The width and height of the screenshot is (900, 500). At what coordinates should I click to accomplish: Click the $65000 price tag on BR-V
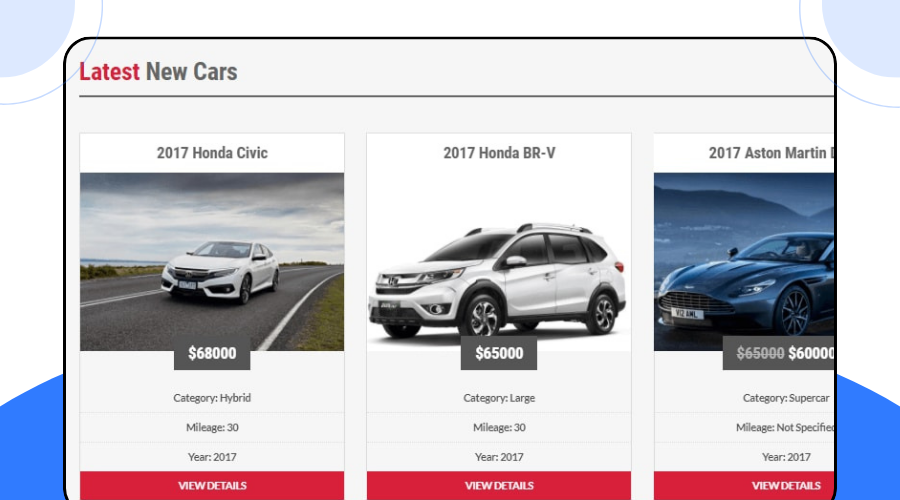pyautogui.click(x=499, y=353)
